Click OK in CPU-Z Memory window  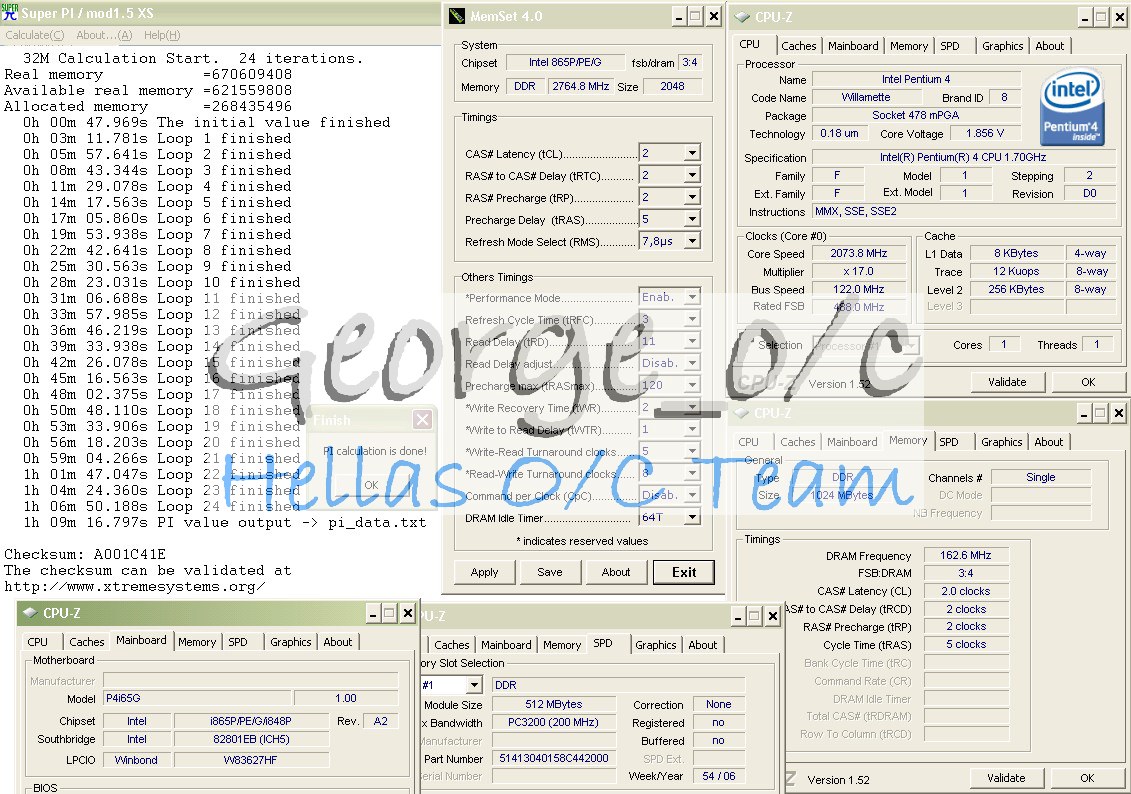coord(1087,778)
